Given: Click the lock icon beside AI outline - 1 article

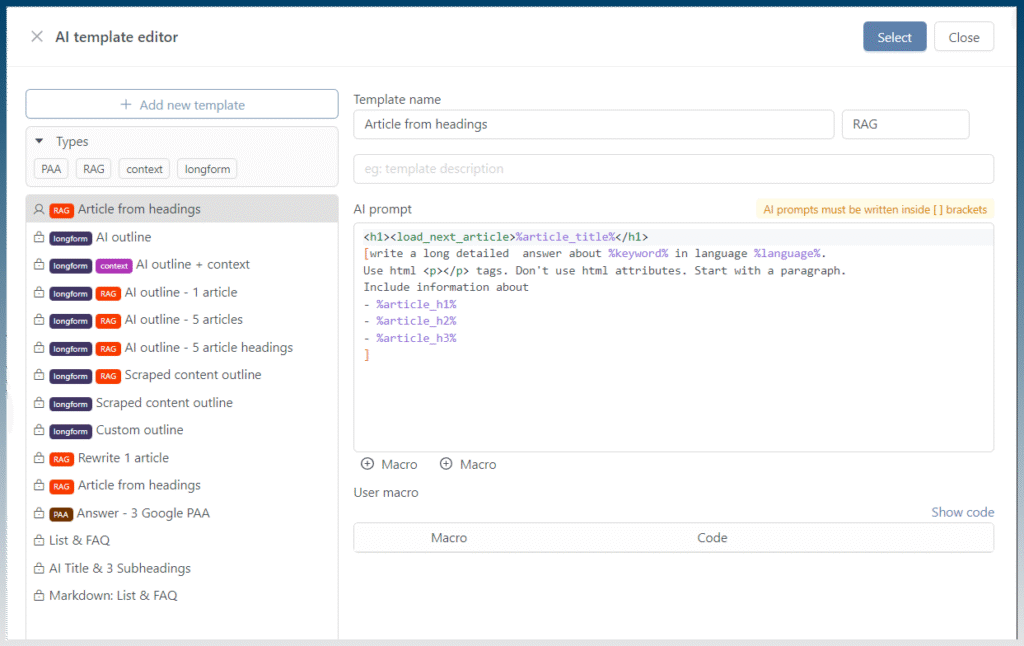Looking at the screenshot, I should [x=39, y=293].
